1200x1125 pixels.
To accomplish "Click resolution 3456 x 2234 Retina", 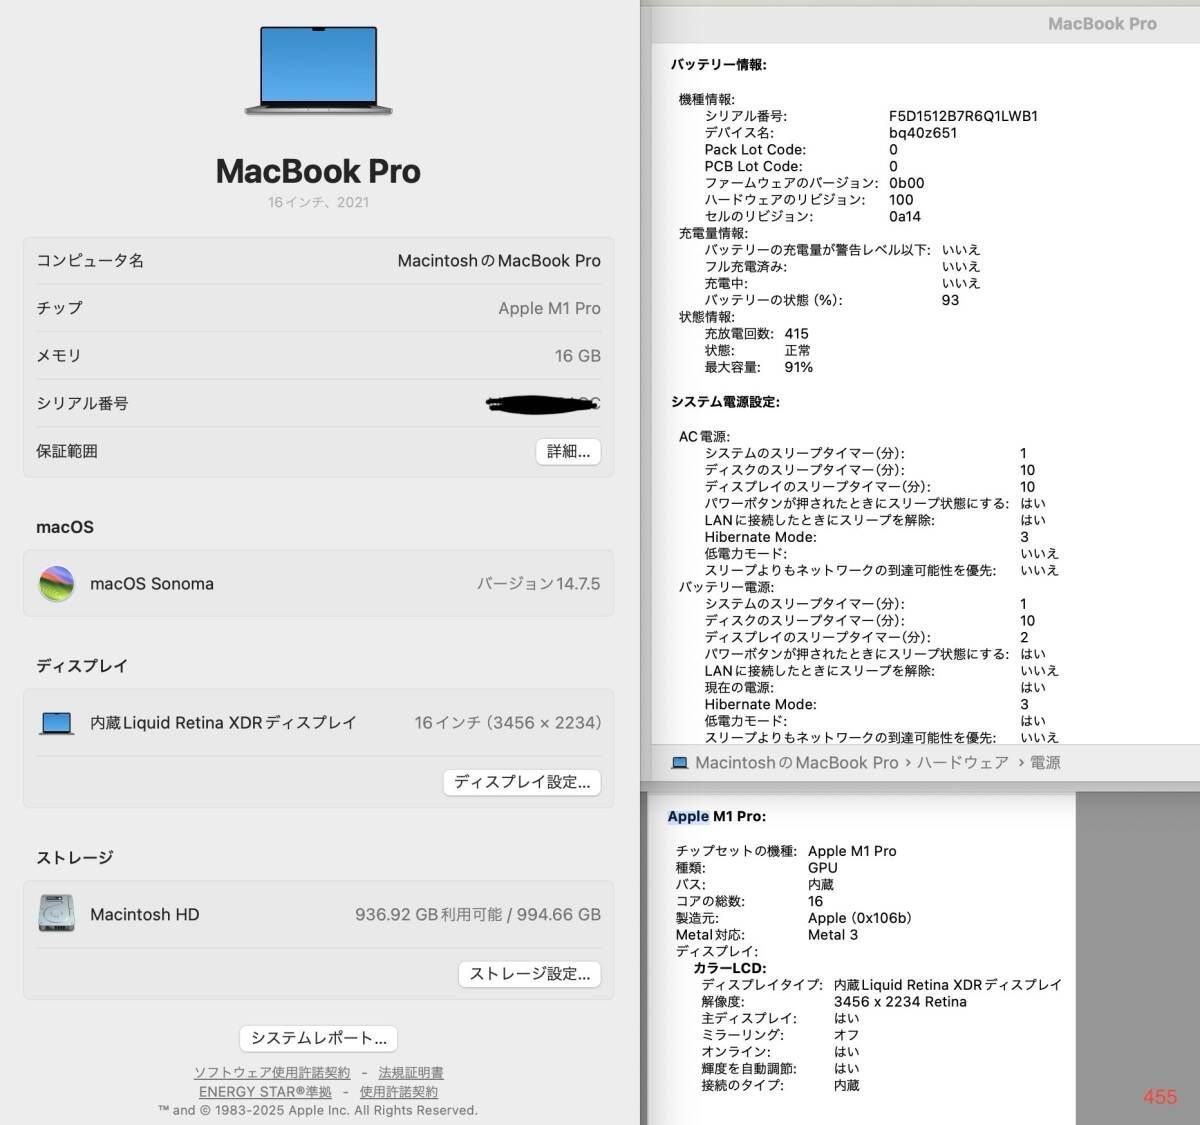I will pyautogui.click(x=900, y=1002).
